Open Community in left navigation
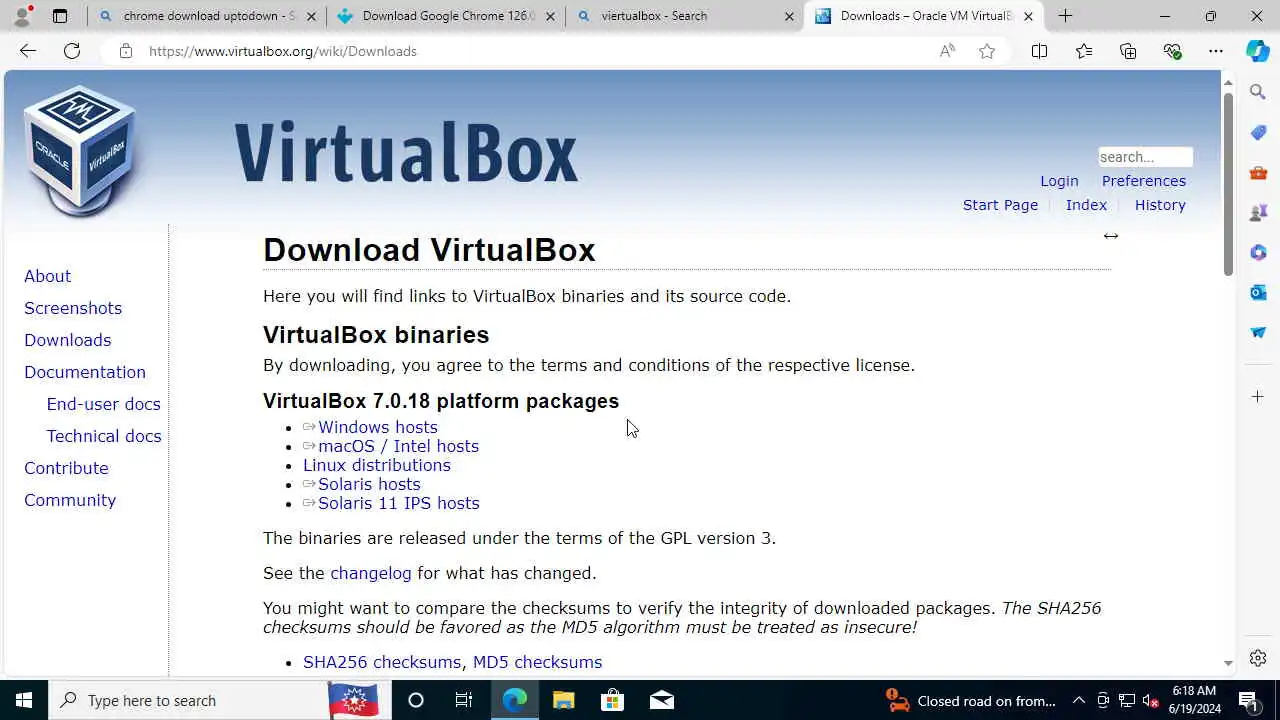 70,500
